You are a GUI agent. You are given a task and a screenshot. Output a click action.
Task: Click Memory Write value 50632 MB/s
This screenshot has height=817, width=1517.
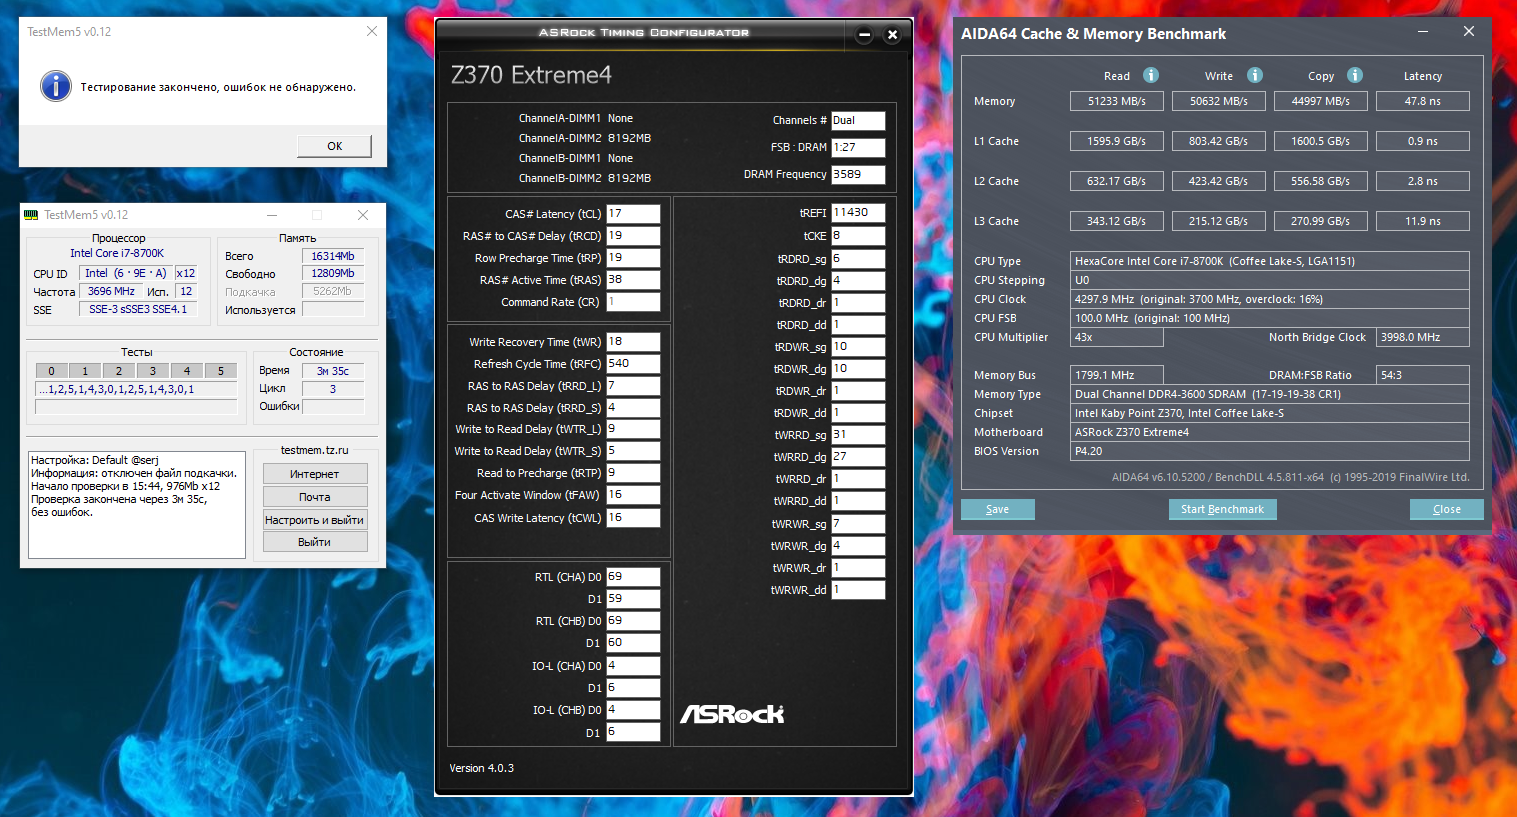tap(1219, 101)
